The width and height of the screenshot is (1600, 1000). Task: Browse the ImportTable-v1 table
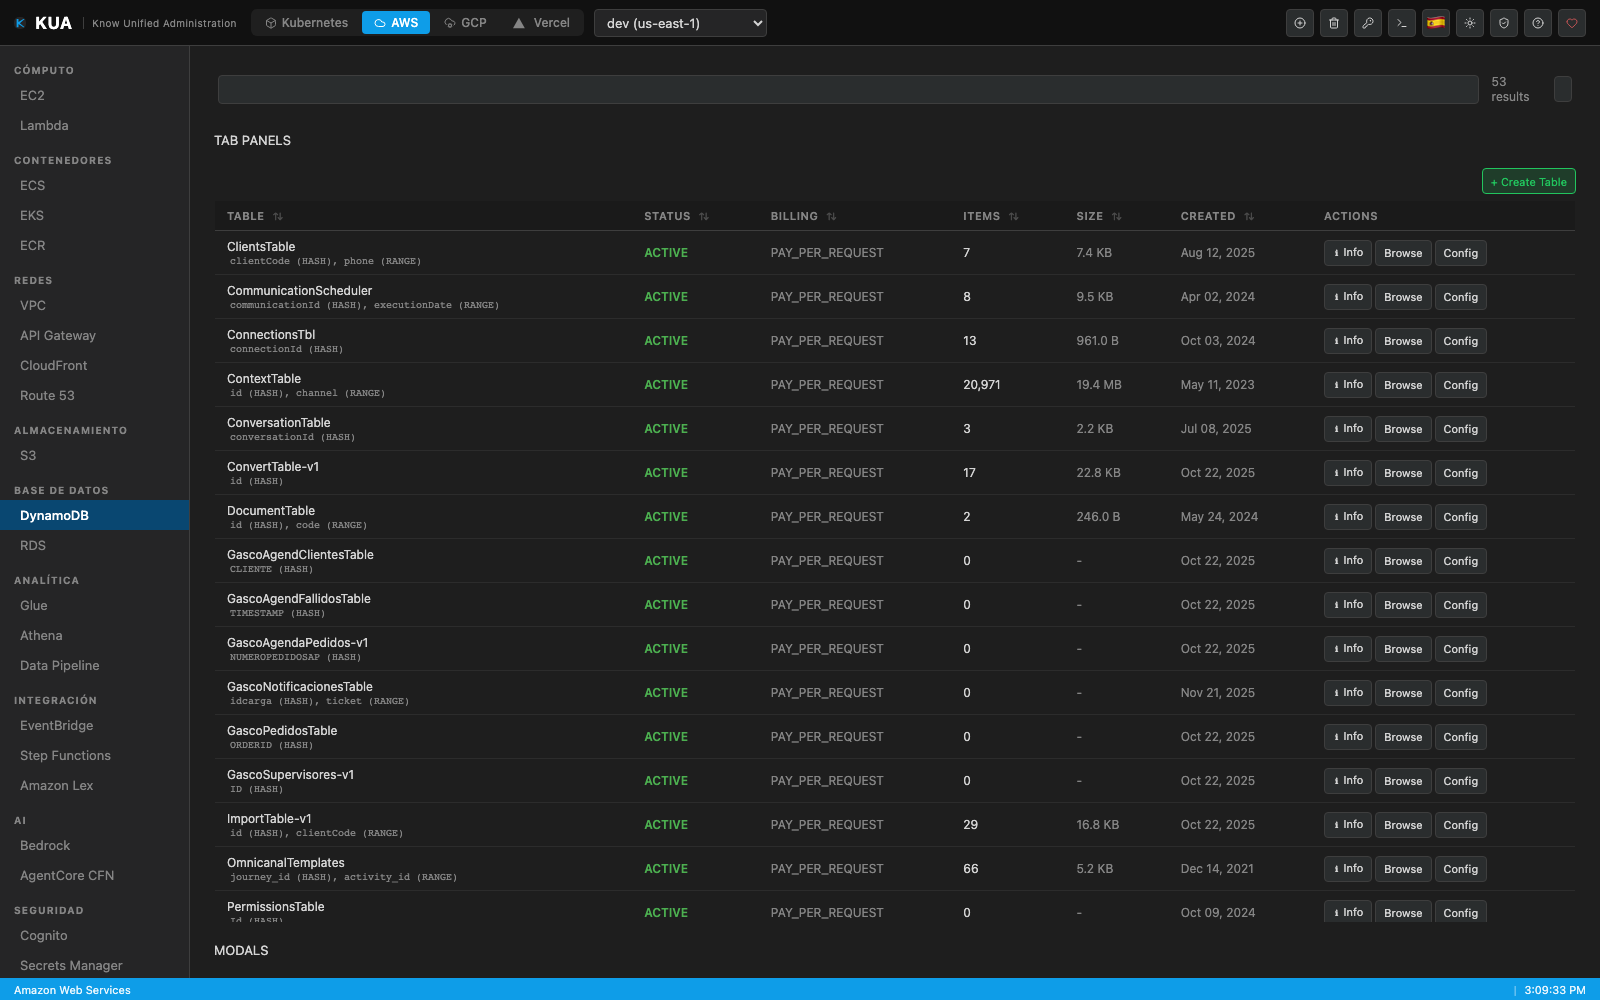[x=1403, y=825]
